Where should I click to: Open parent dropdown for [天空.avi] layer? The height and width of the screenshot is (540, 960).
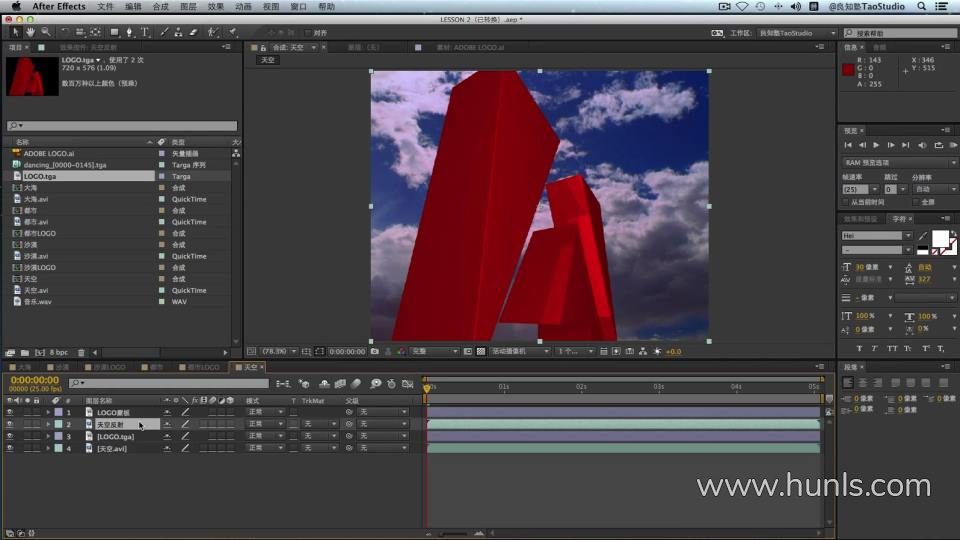point(383,448)
